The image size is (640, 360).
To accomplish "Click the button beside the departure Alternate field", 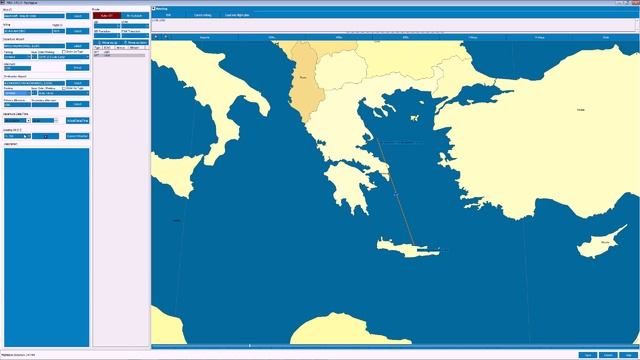I will (x=78, y=68).
